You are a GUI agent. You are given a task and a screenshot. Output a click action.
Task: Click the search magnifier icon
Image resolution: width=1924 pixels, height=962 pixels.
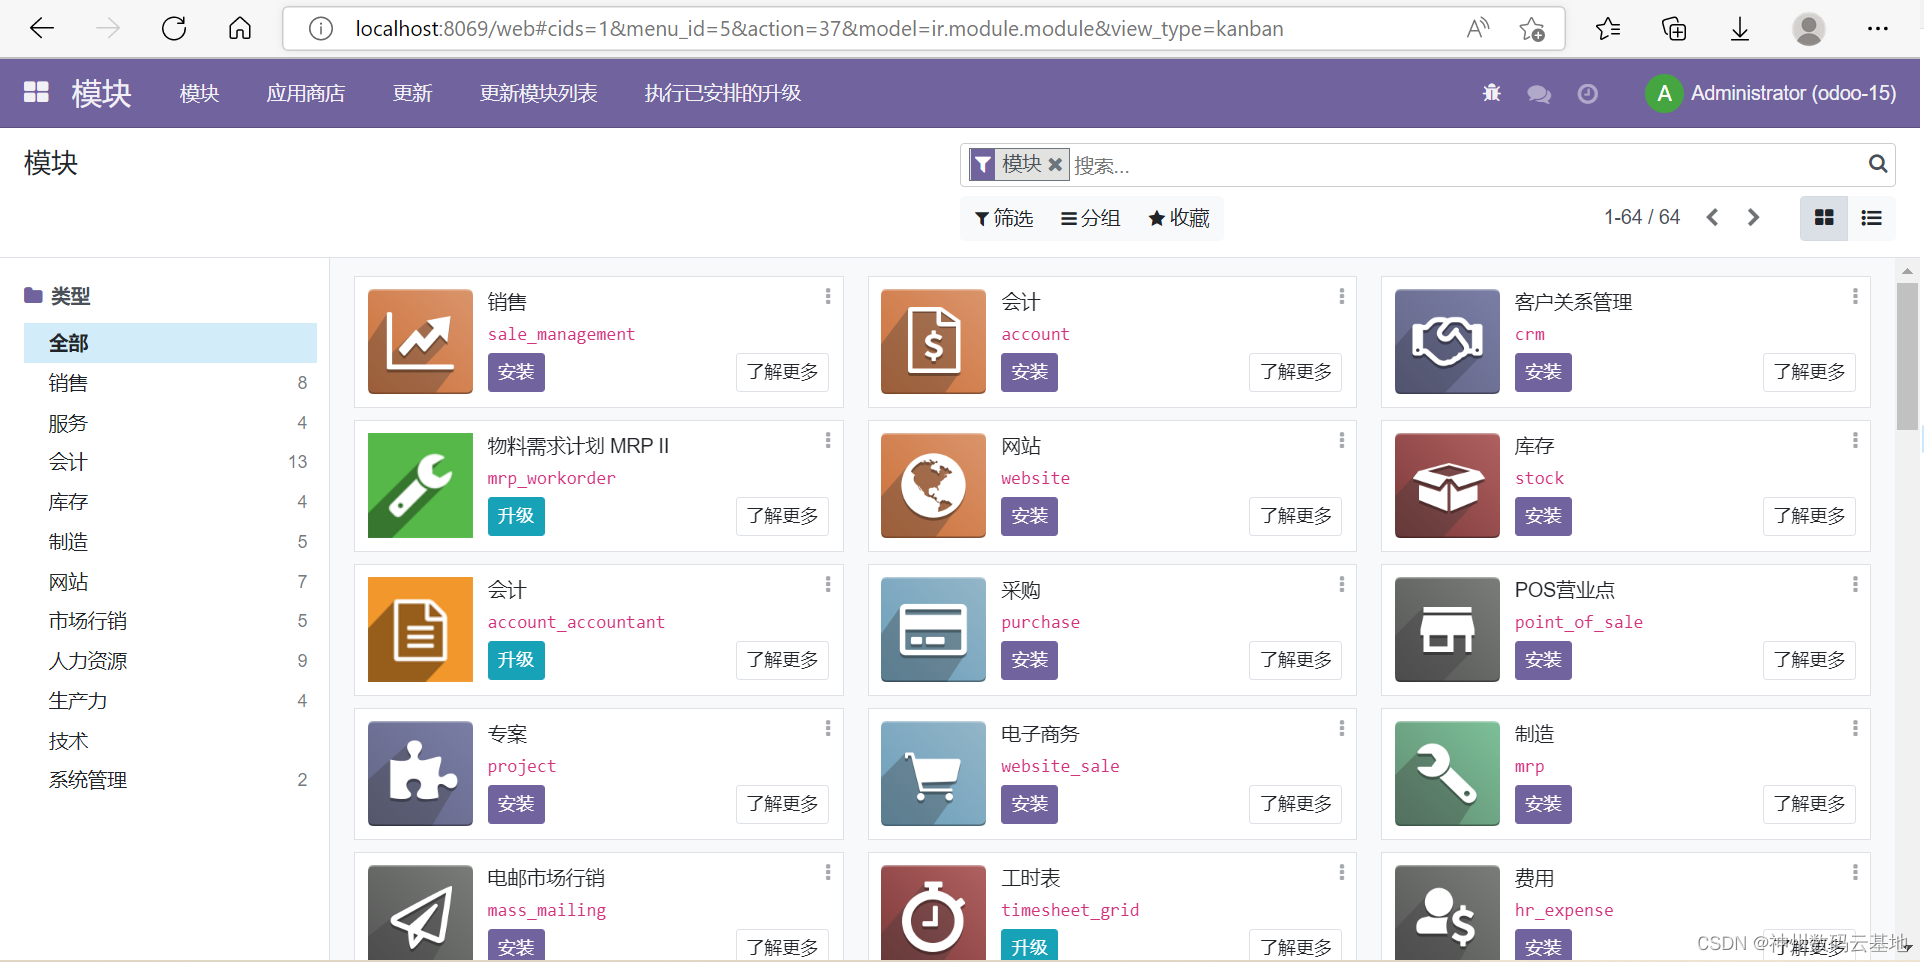[1878, 164]
